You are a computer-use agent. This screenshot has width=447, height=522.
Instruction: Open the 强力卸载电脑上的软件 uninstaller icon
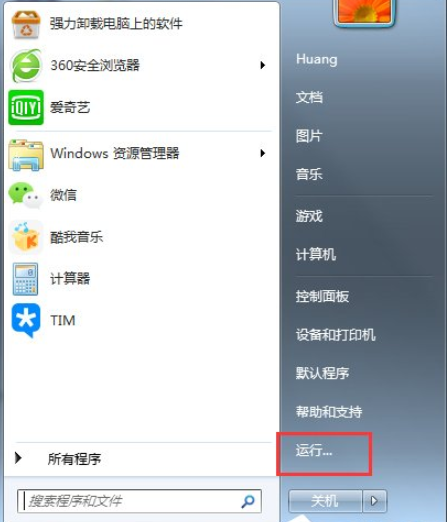click(26, 24)
